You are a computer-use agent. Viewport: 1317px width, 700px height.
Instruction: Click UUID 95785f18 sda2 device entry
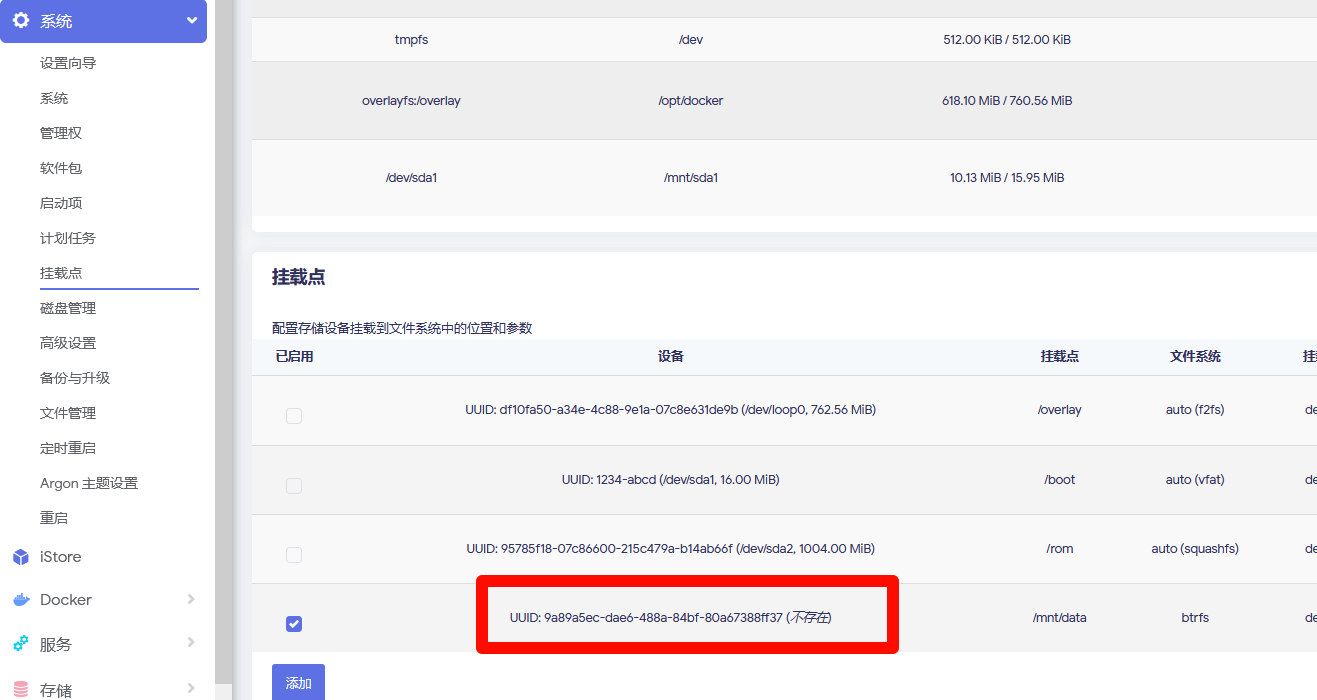tap(671, 549)
